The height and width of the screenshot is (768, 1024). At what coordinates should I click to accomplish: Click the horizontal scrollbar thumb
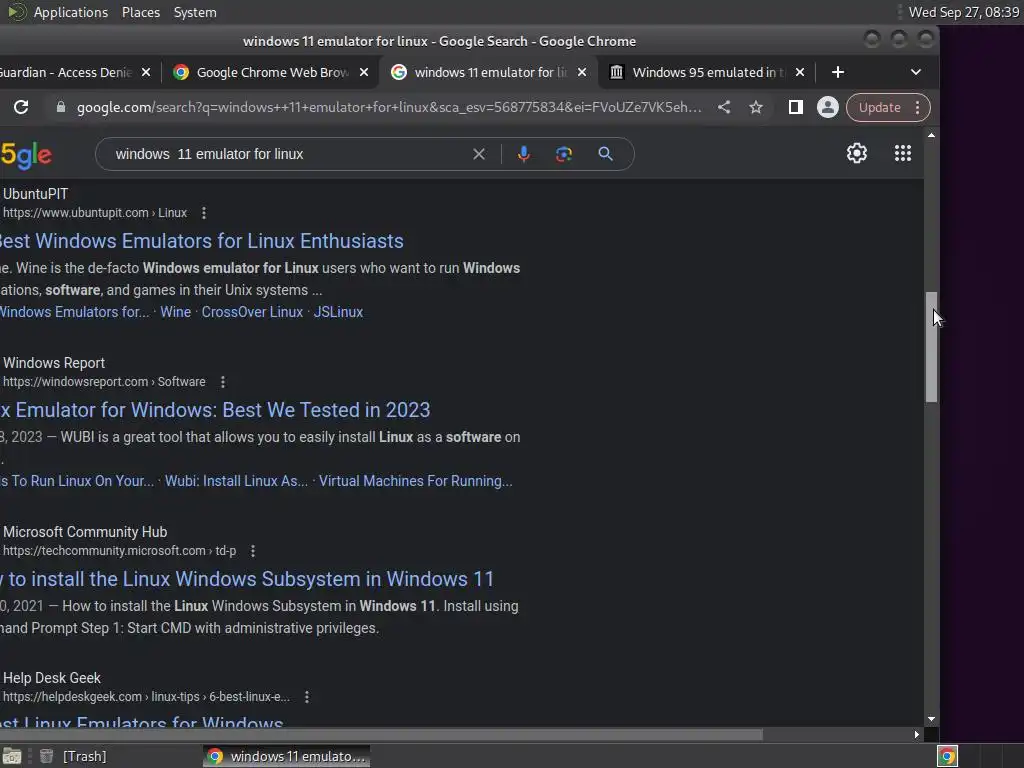click(381, 735)
